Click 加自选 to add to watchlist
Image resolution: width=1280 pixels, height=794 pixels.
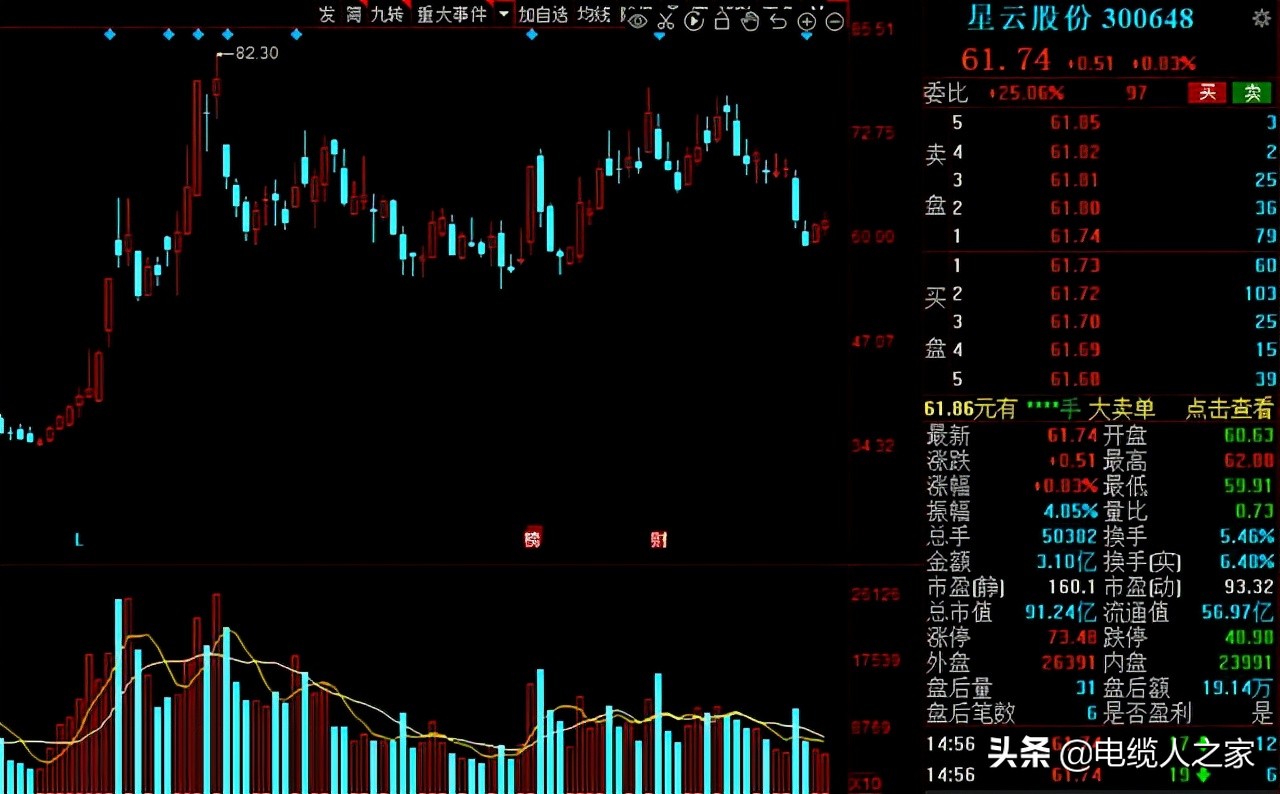click(543, 14)
